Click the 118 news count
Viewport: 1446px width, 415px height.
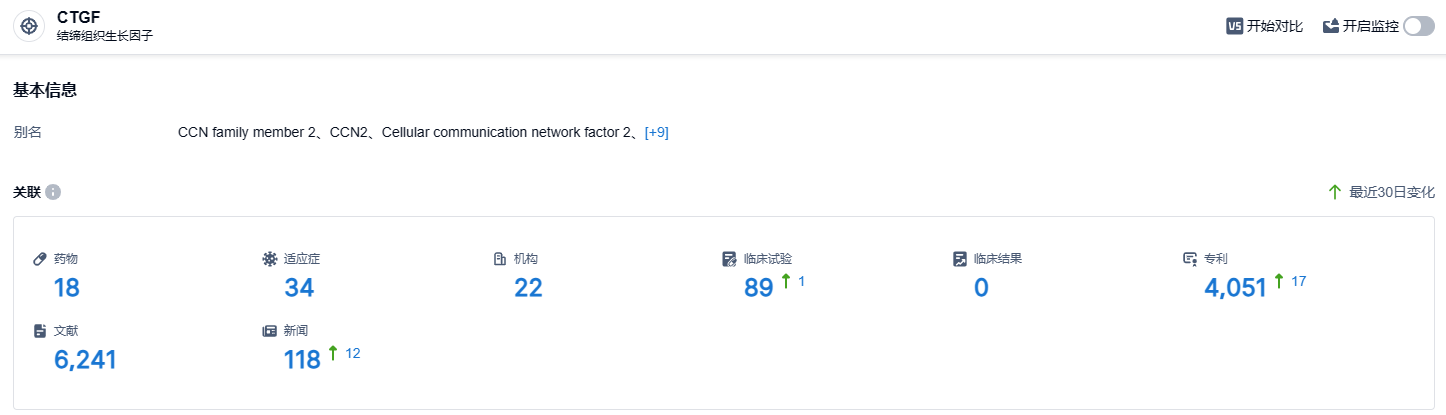pos(302,359)
